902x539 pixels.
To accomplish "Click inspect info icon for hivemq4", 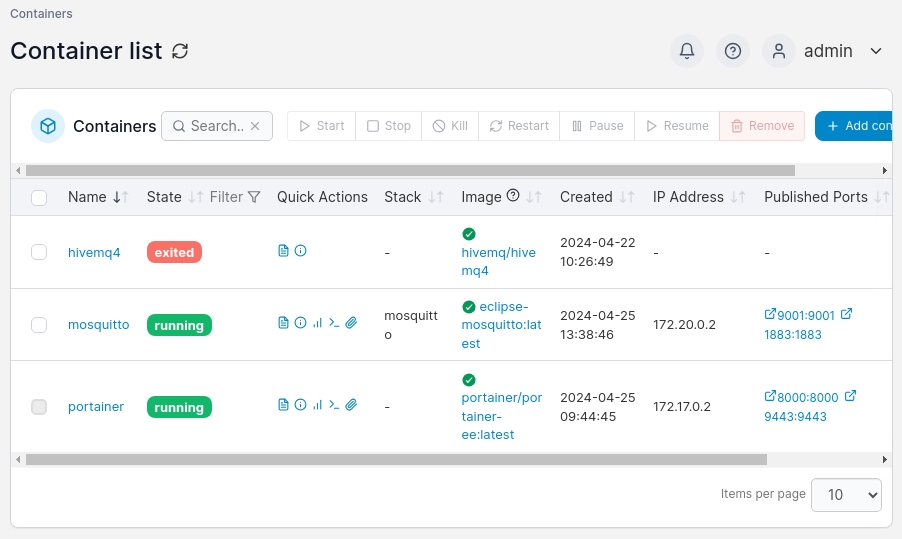I will (300, 251).
